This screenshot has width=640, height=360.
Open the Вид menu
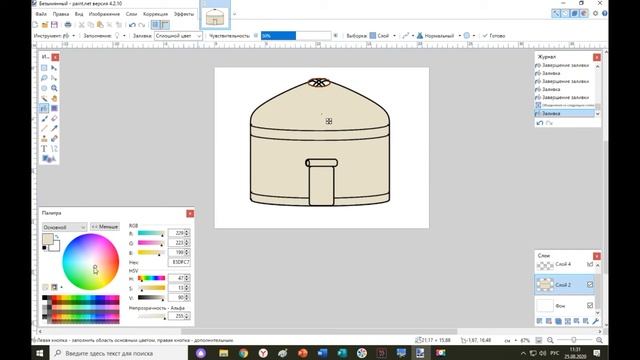point(79,14)
